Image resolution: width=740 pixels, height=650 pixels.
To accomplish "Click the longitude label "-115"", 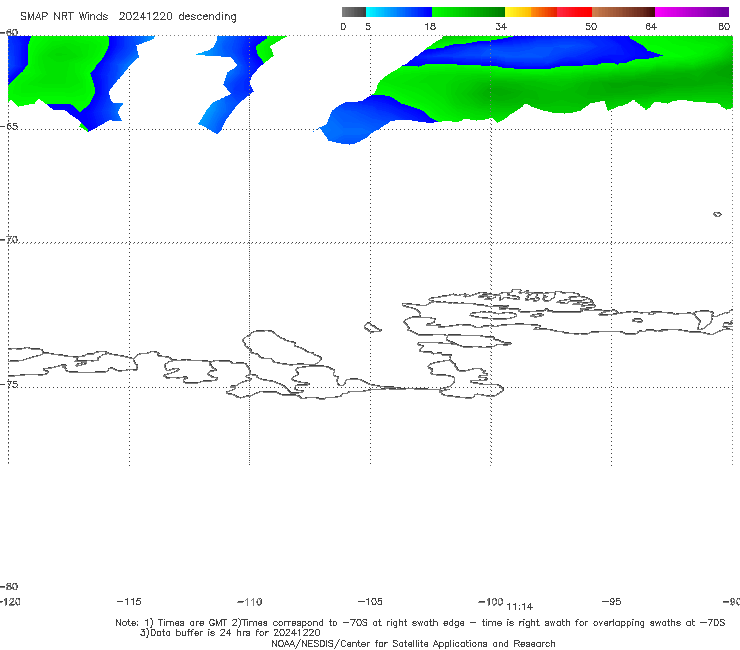I will coord(129,602).
